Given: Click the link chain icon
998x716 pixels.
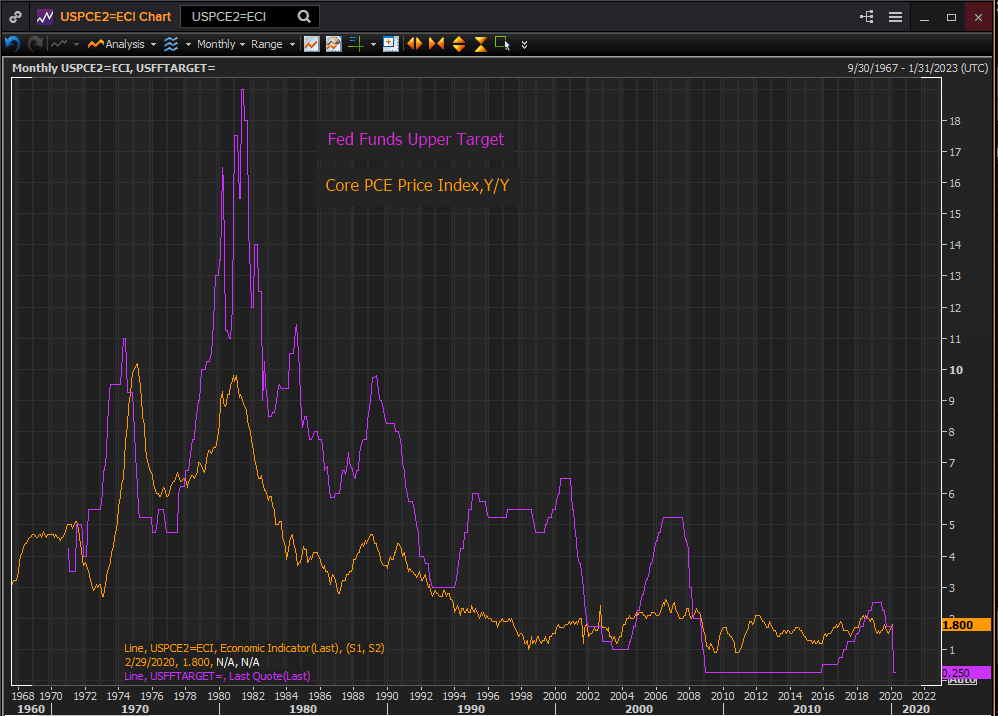Looking at the screenshot, I should click(x=15, y=17).
